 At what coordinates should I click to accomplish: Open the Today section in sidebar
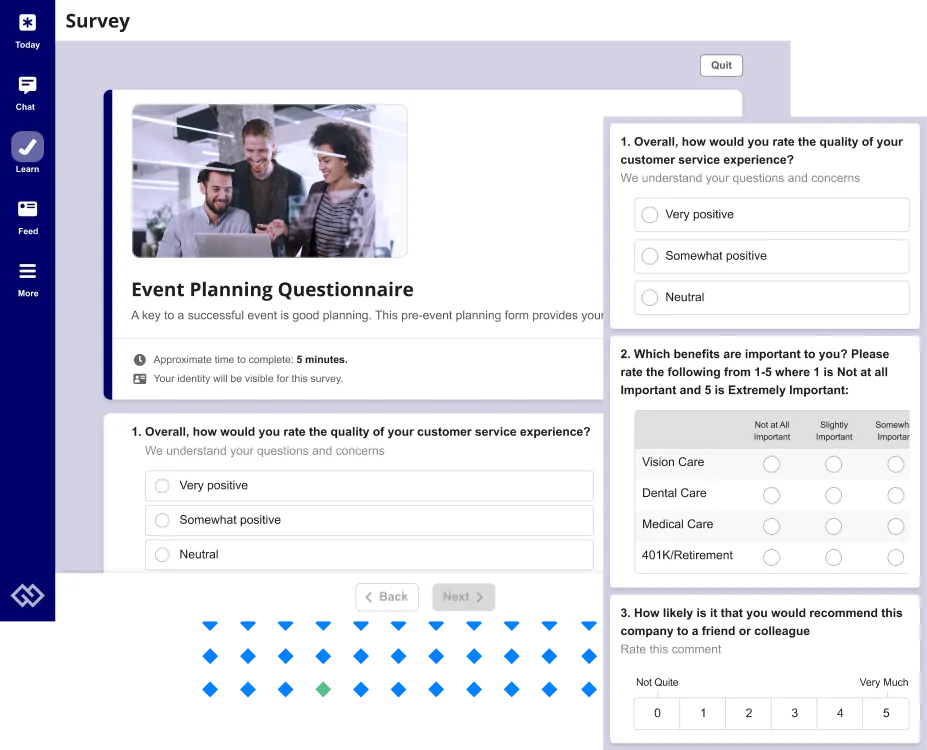point(27,31)
